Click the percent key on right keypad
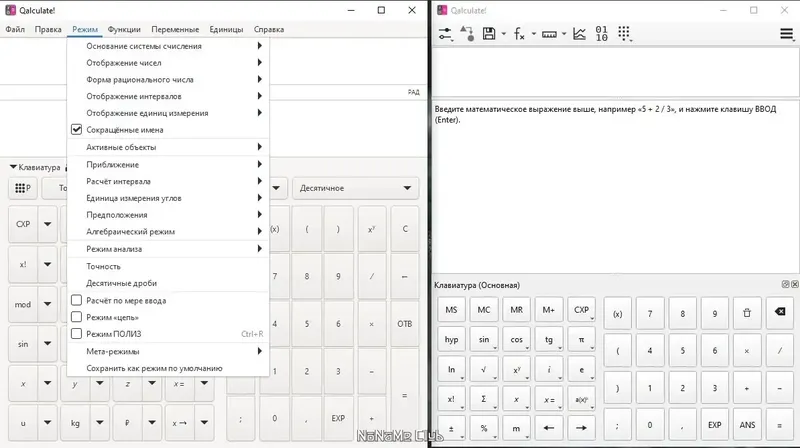The height and width of the screenshot is (448, 800). click(x=484, y=428)
